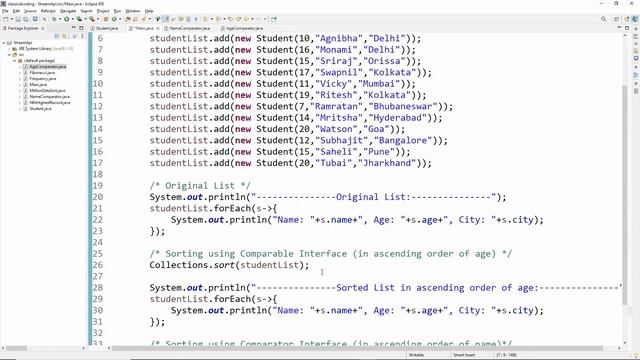
Task: Open the Run dropdown arrow
Action: point(72,19)
